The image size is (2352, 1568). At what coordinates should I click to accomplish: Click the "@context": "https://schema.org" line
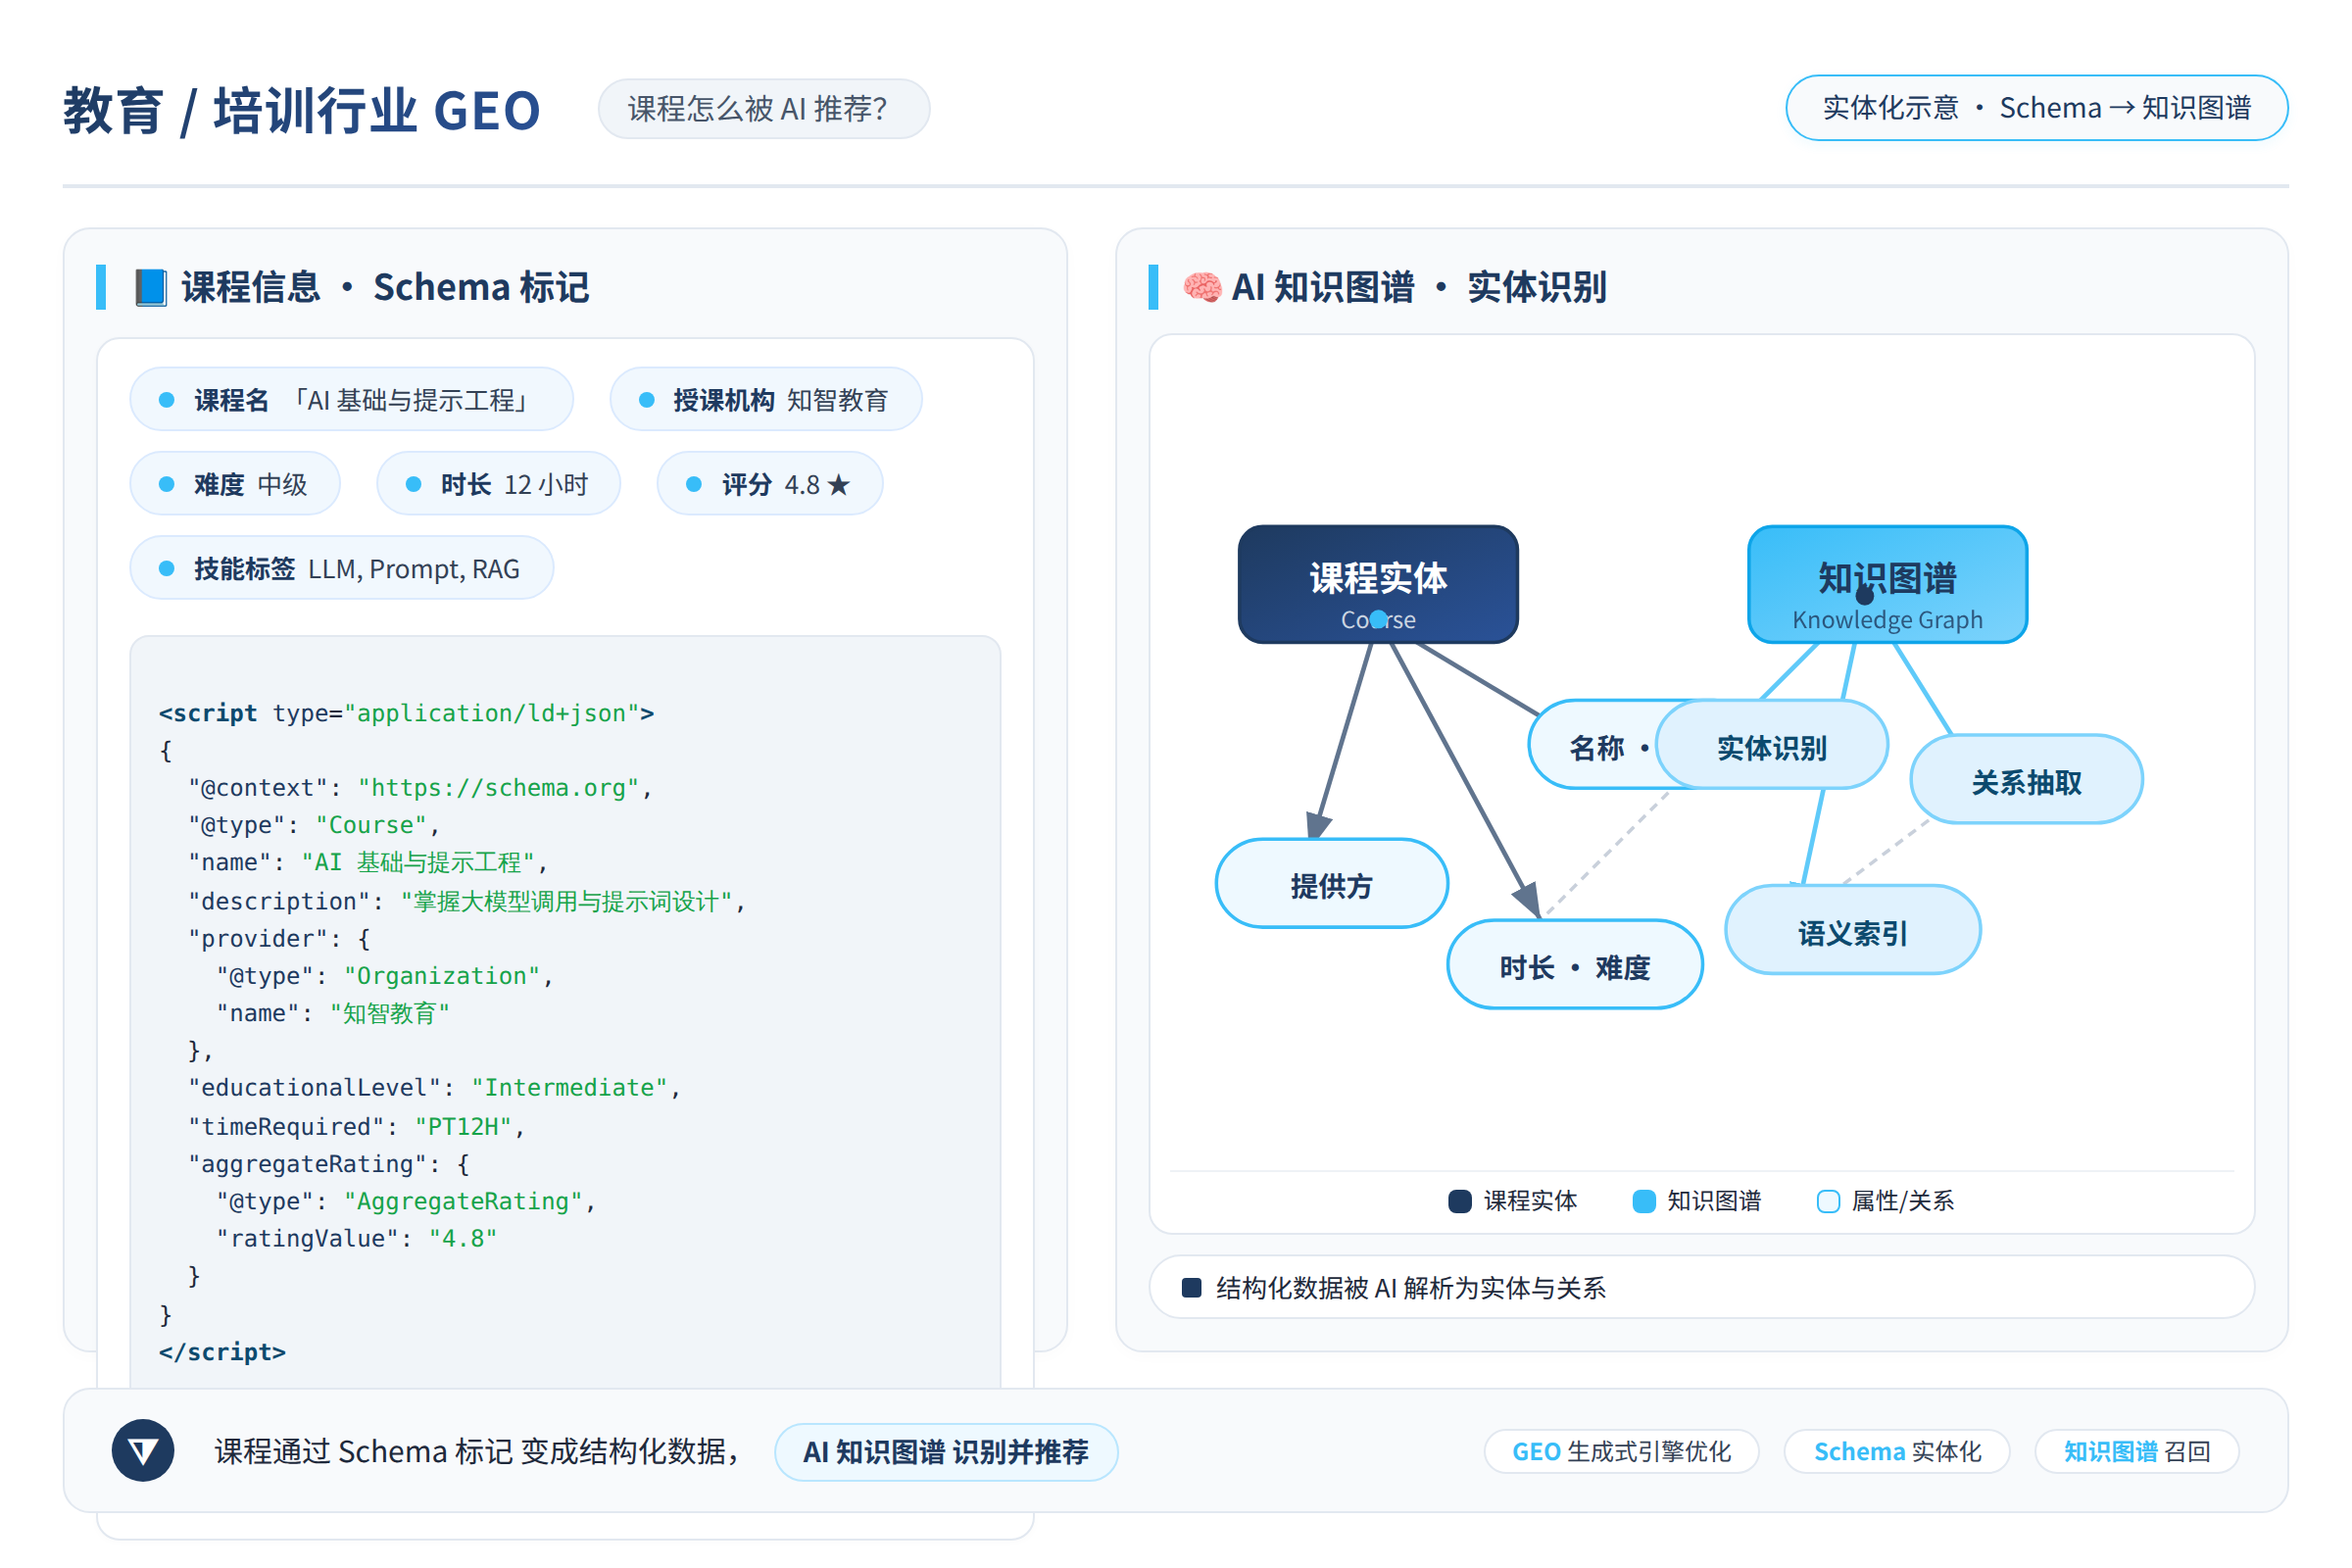(420, 788)
